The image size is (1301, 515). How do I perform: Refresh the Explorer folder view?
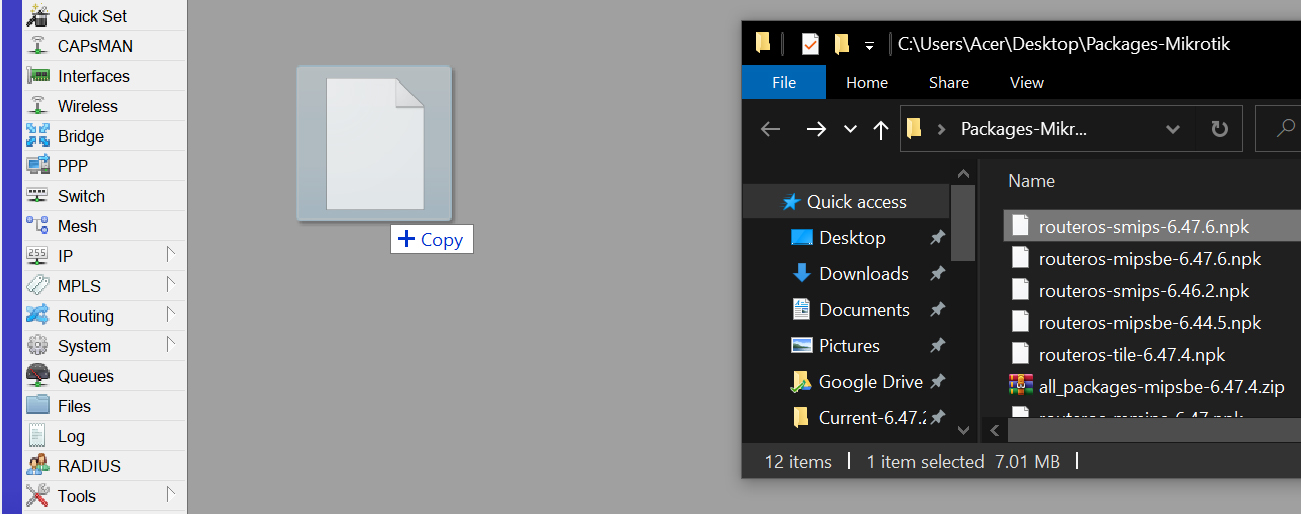click(1219, 129)
